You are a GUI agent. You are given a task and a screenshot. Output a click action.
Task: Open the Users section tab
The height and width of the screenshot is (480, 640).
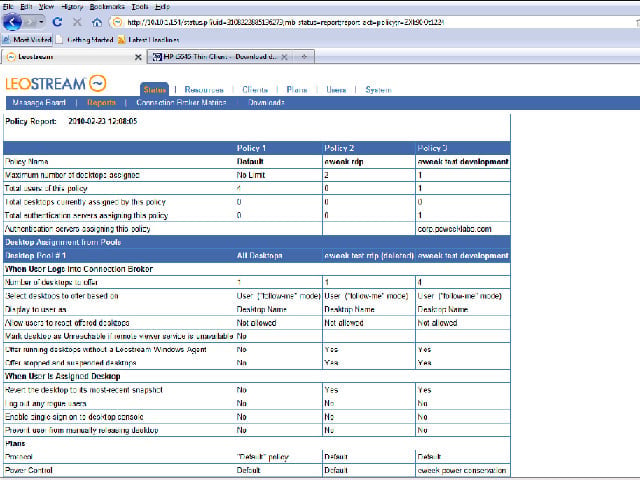336,90
